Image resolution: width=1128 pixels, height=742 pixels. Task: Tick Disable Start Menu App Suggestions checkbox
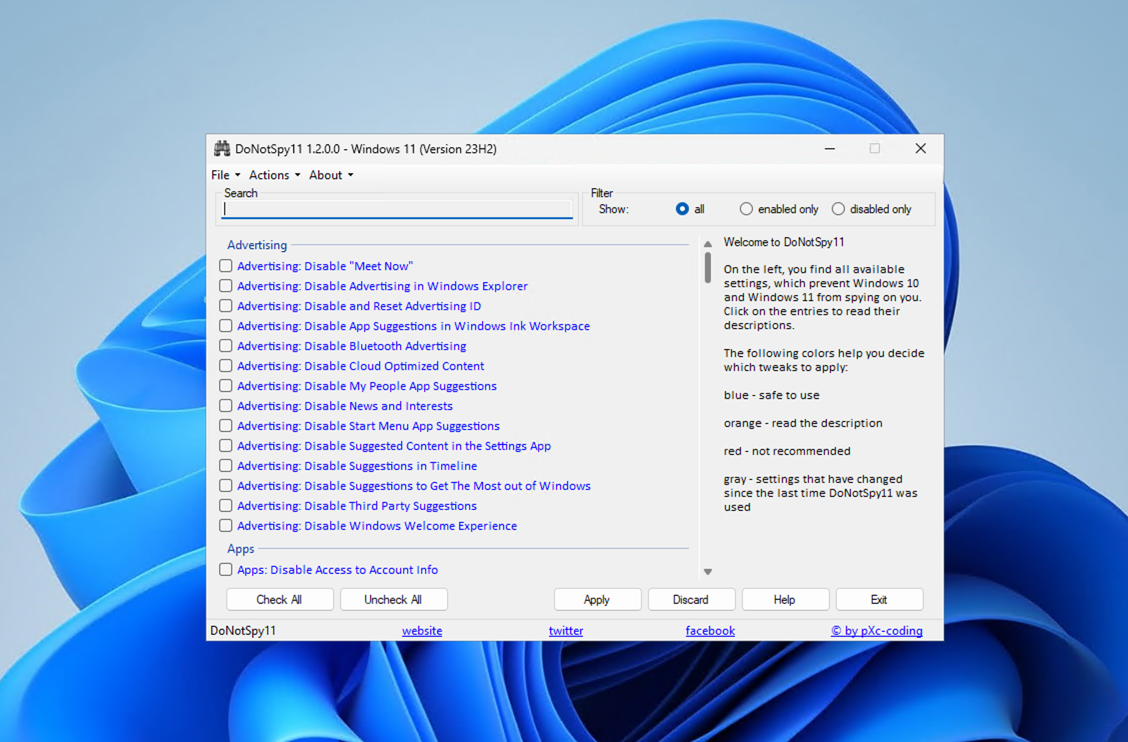(x=226, y=425)
